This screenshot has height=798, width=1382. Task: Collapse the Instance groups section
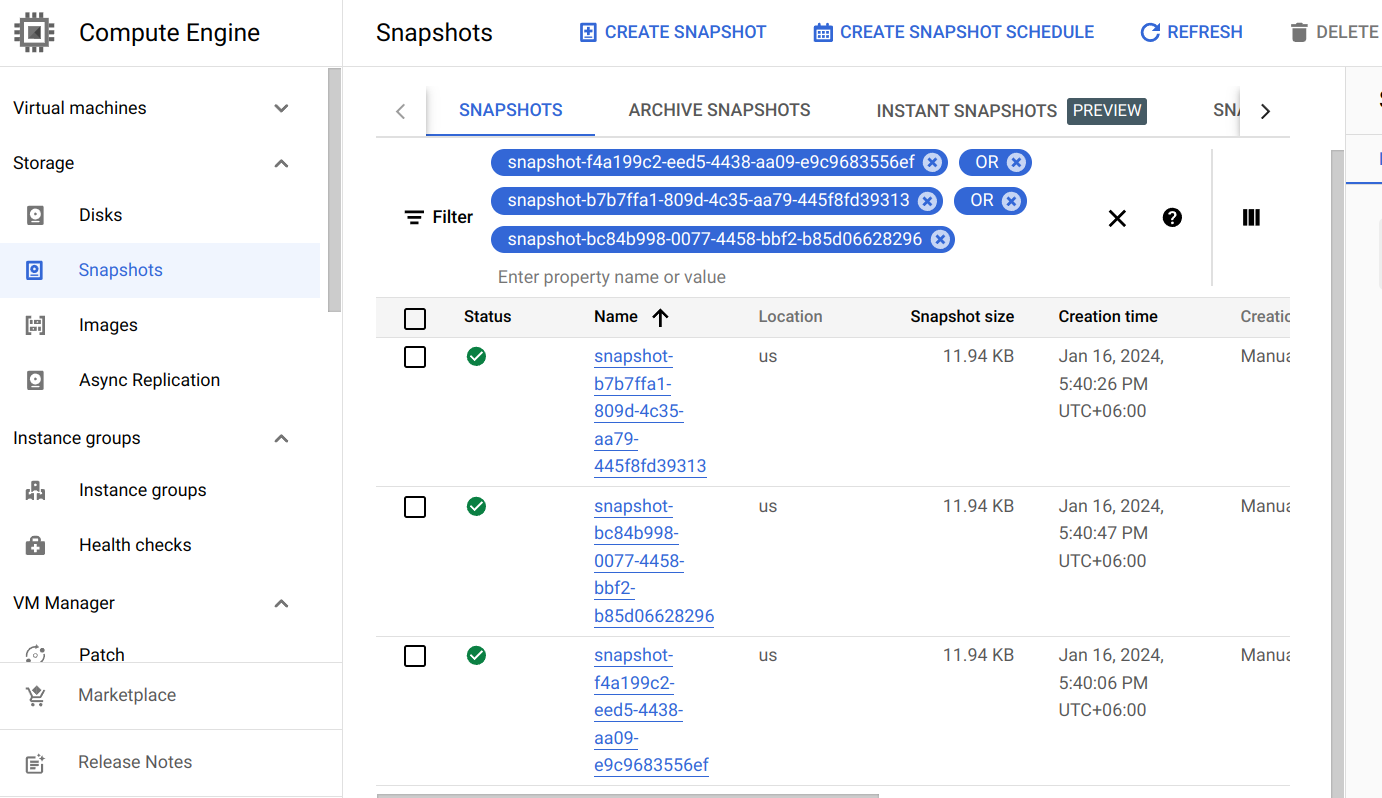click(281, 438)
